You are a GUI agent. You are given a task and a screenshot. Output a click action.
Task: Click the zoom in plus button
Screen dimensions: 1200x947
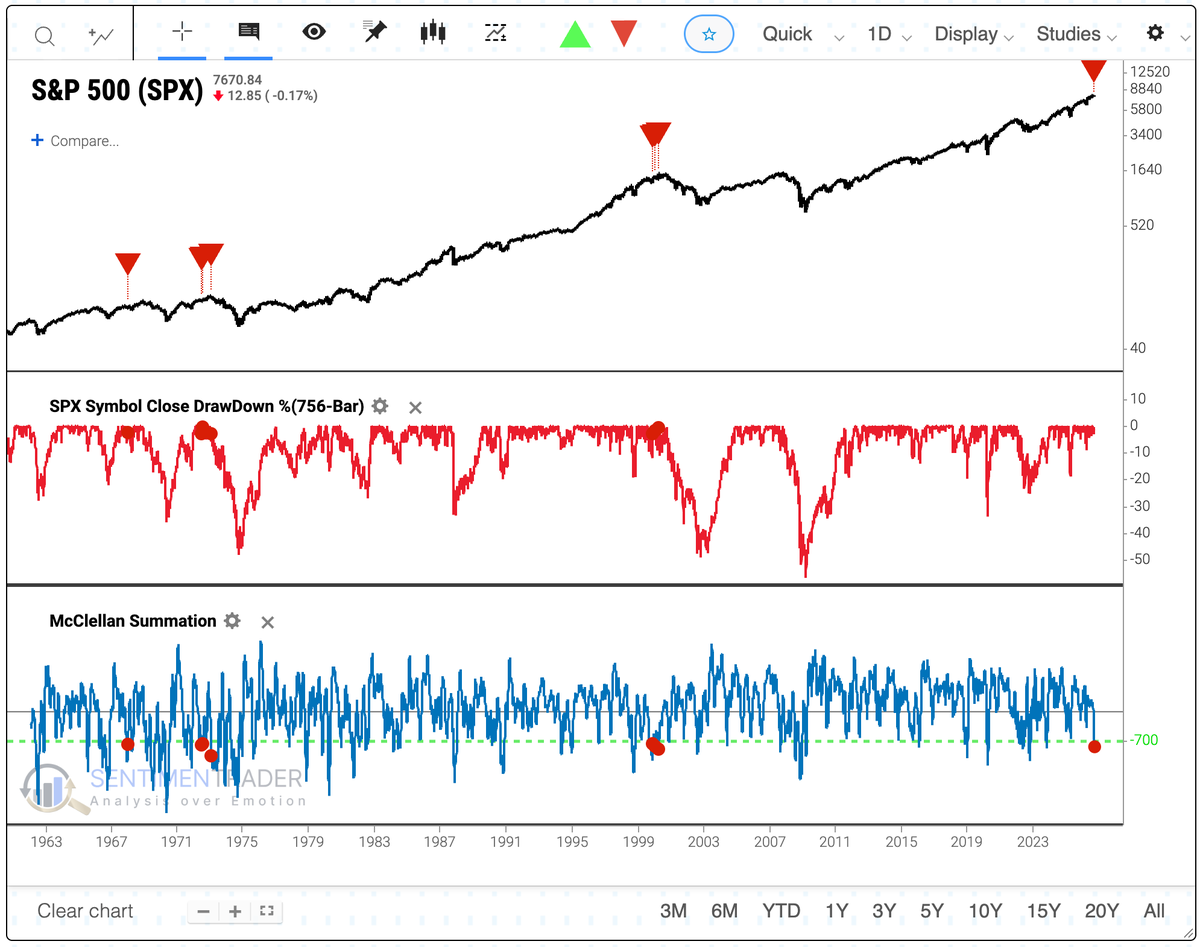235,911
